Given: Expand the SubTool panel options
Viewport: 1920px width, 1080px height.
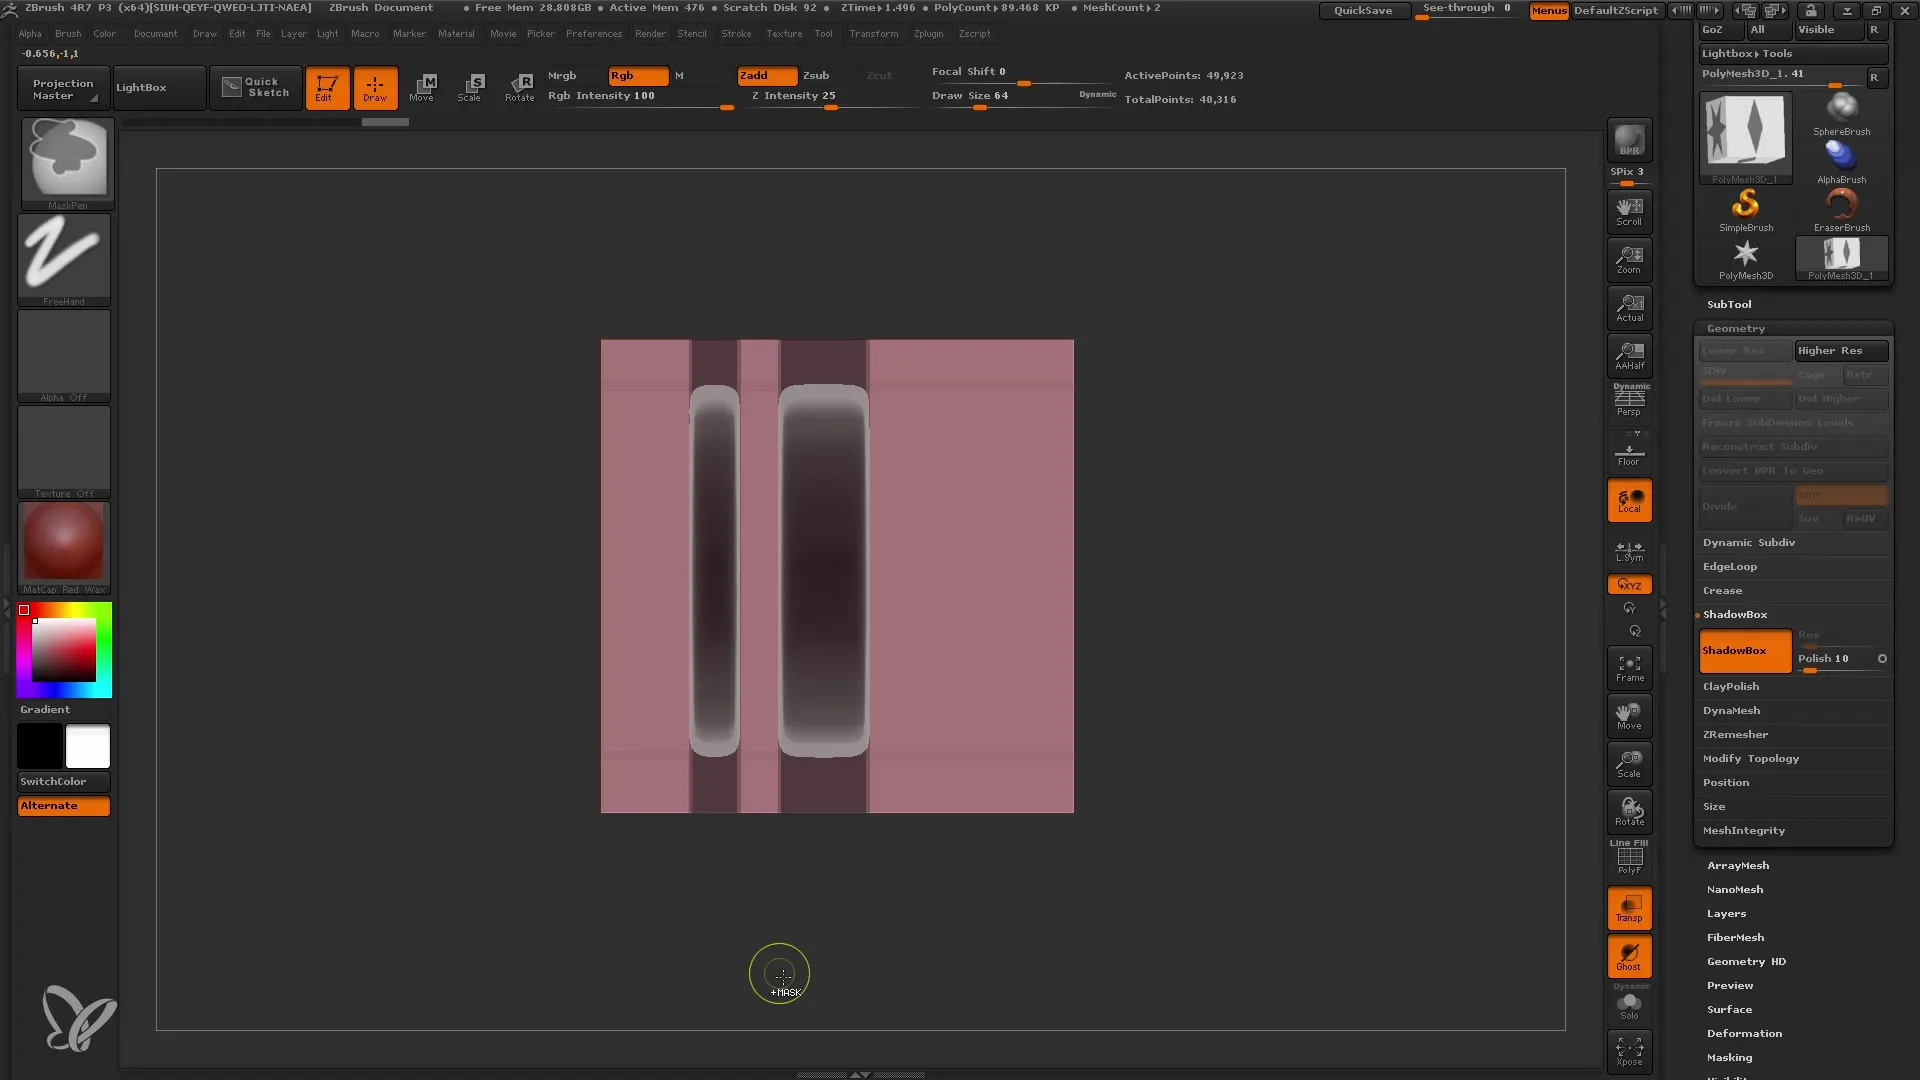Looking at the screenshot, I should pos(1727,303).
